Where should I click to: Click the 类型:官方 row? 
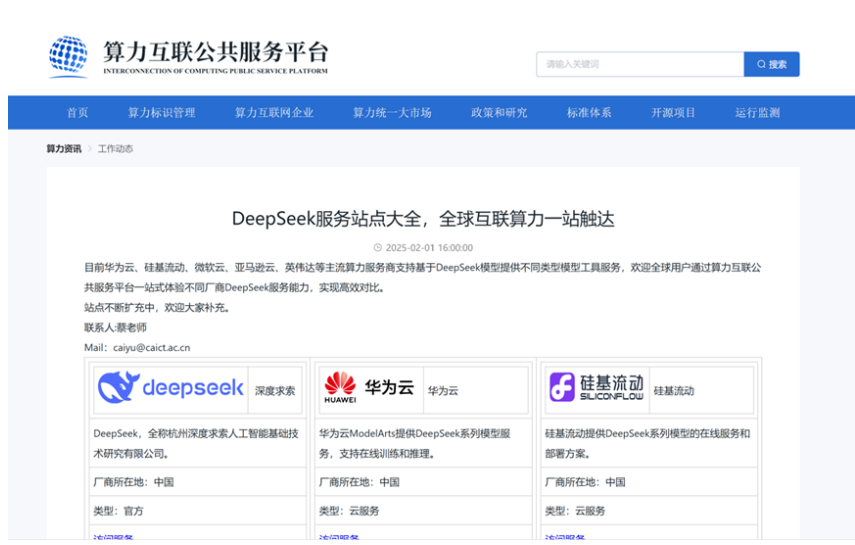pyautogui.click(x=118, y=511)
